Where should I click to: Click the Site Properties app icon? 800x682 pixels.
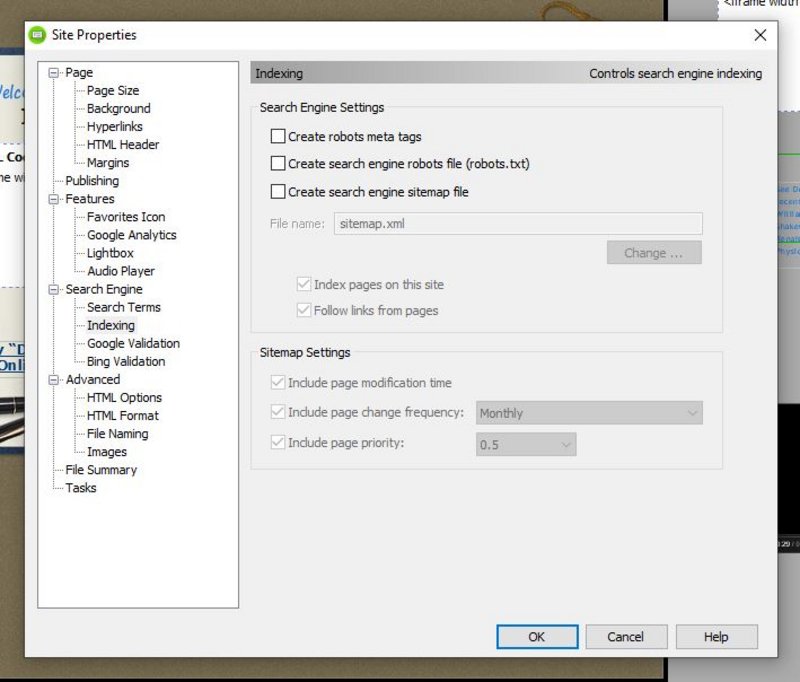pos(37,35)
